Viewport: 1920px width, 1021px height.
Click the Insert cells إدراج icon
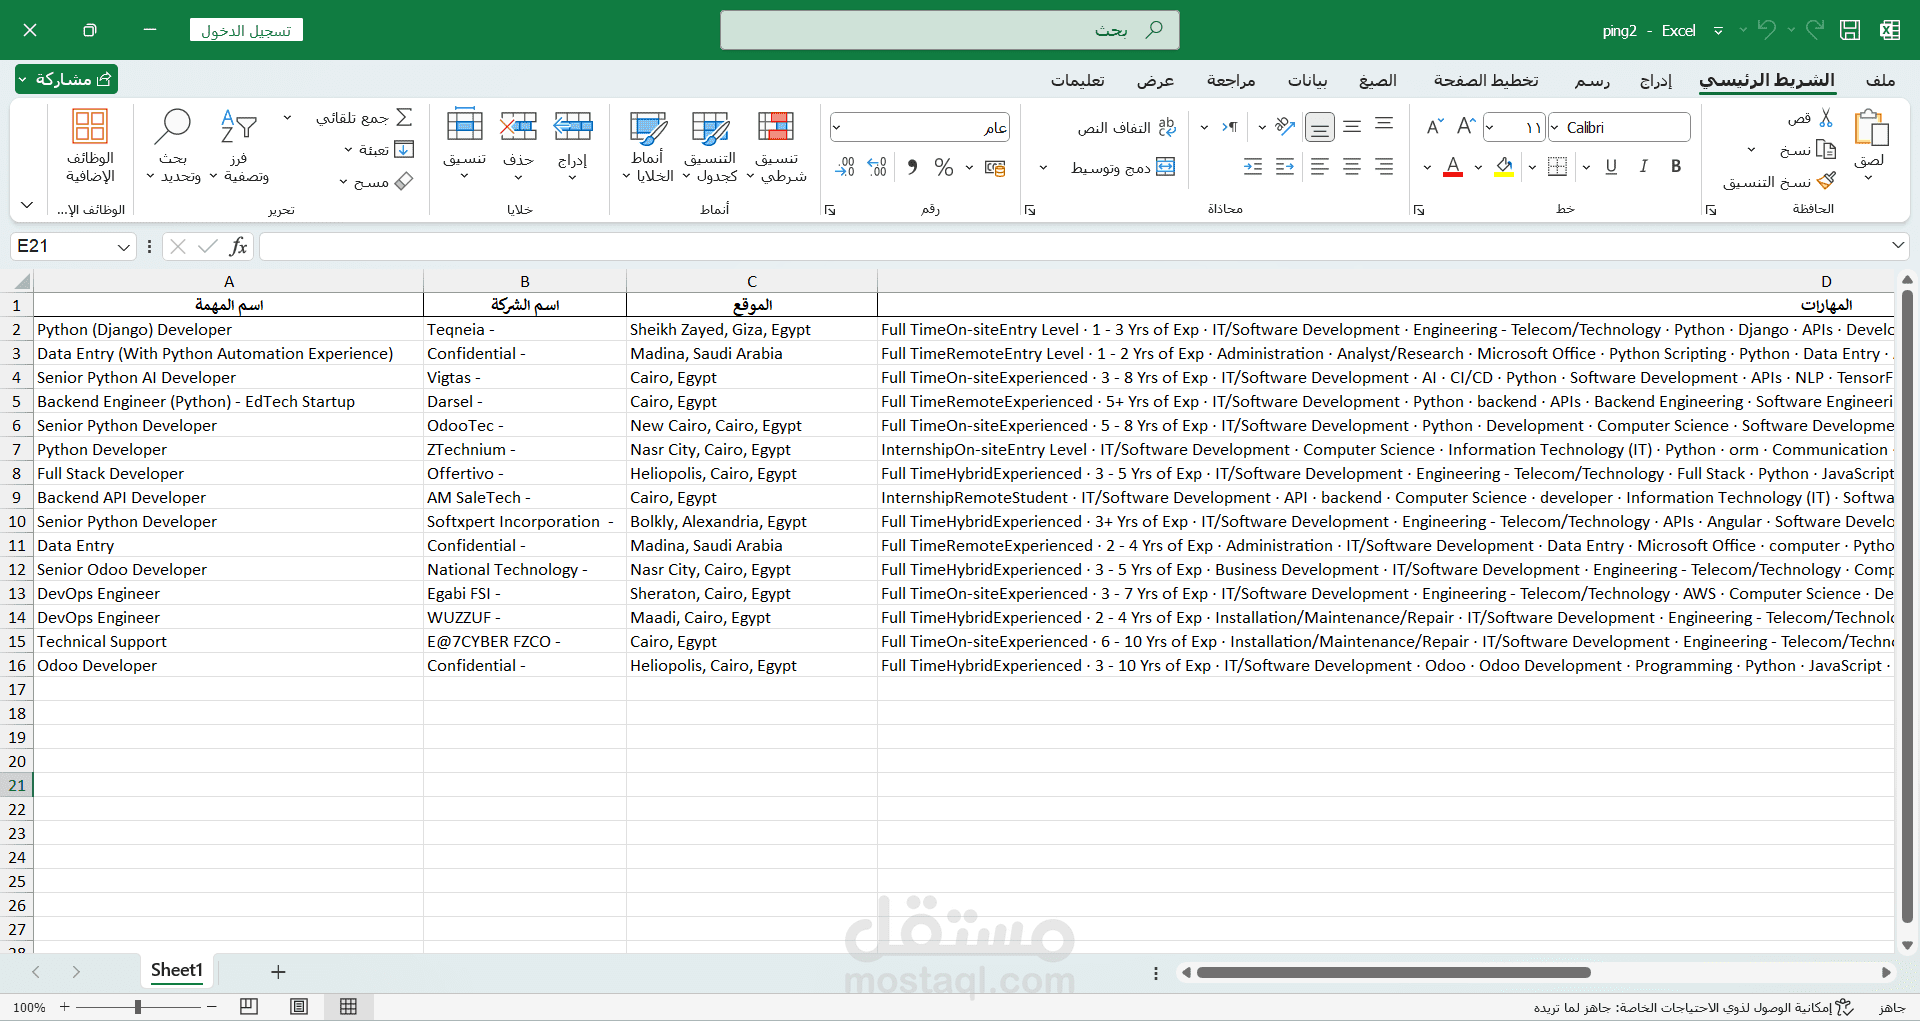[x=573, y=126]
